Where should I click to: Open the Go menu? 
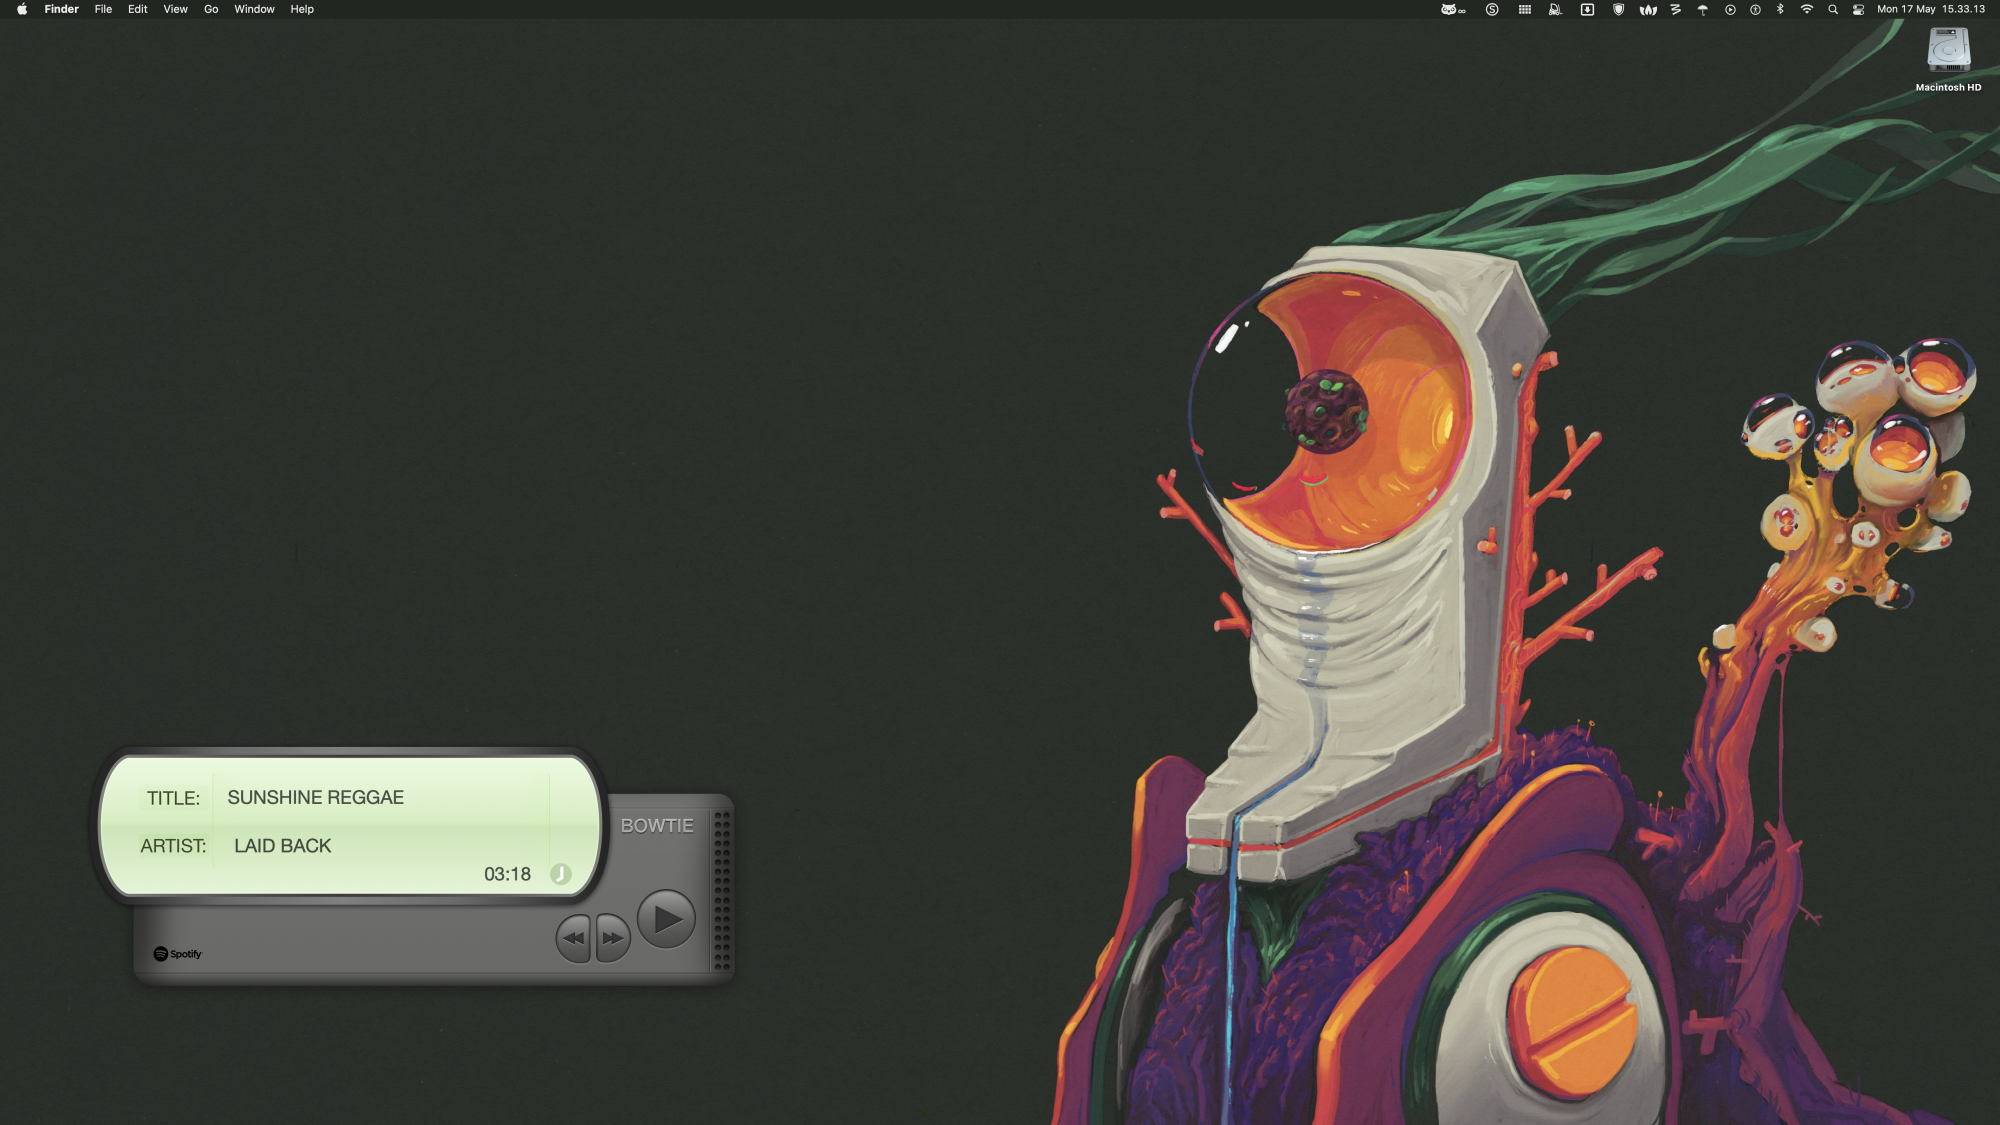click(211, 9)
